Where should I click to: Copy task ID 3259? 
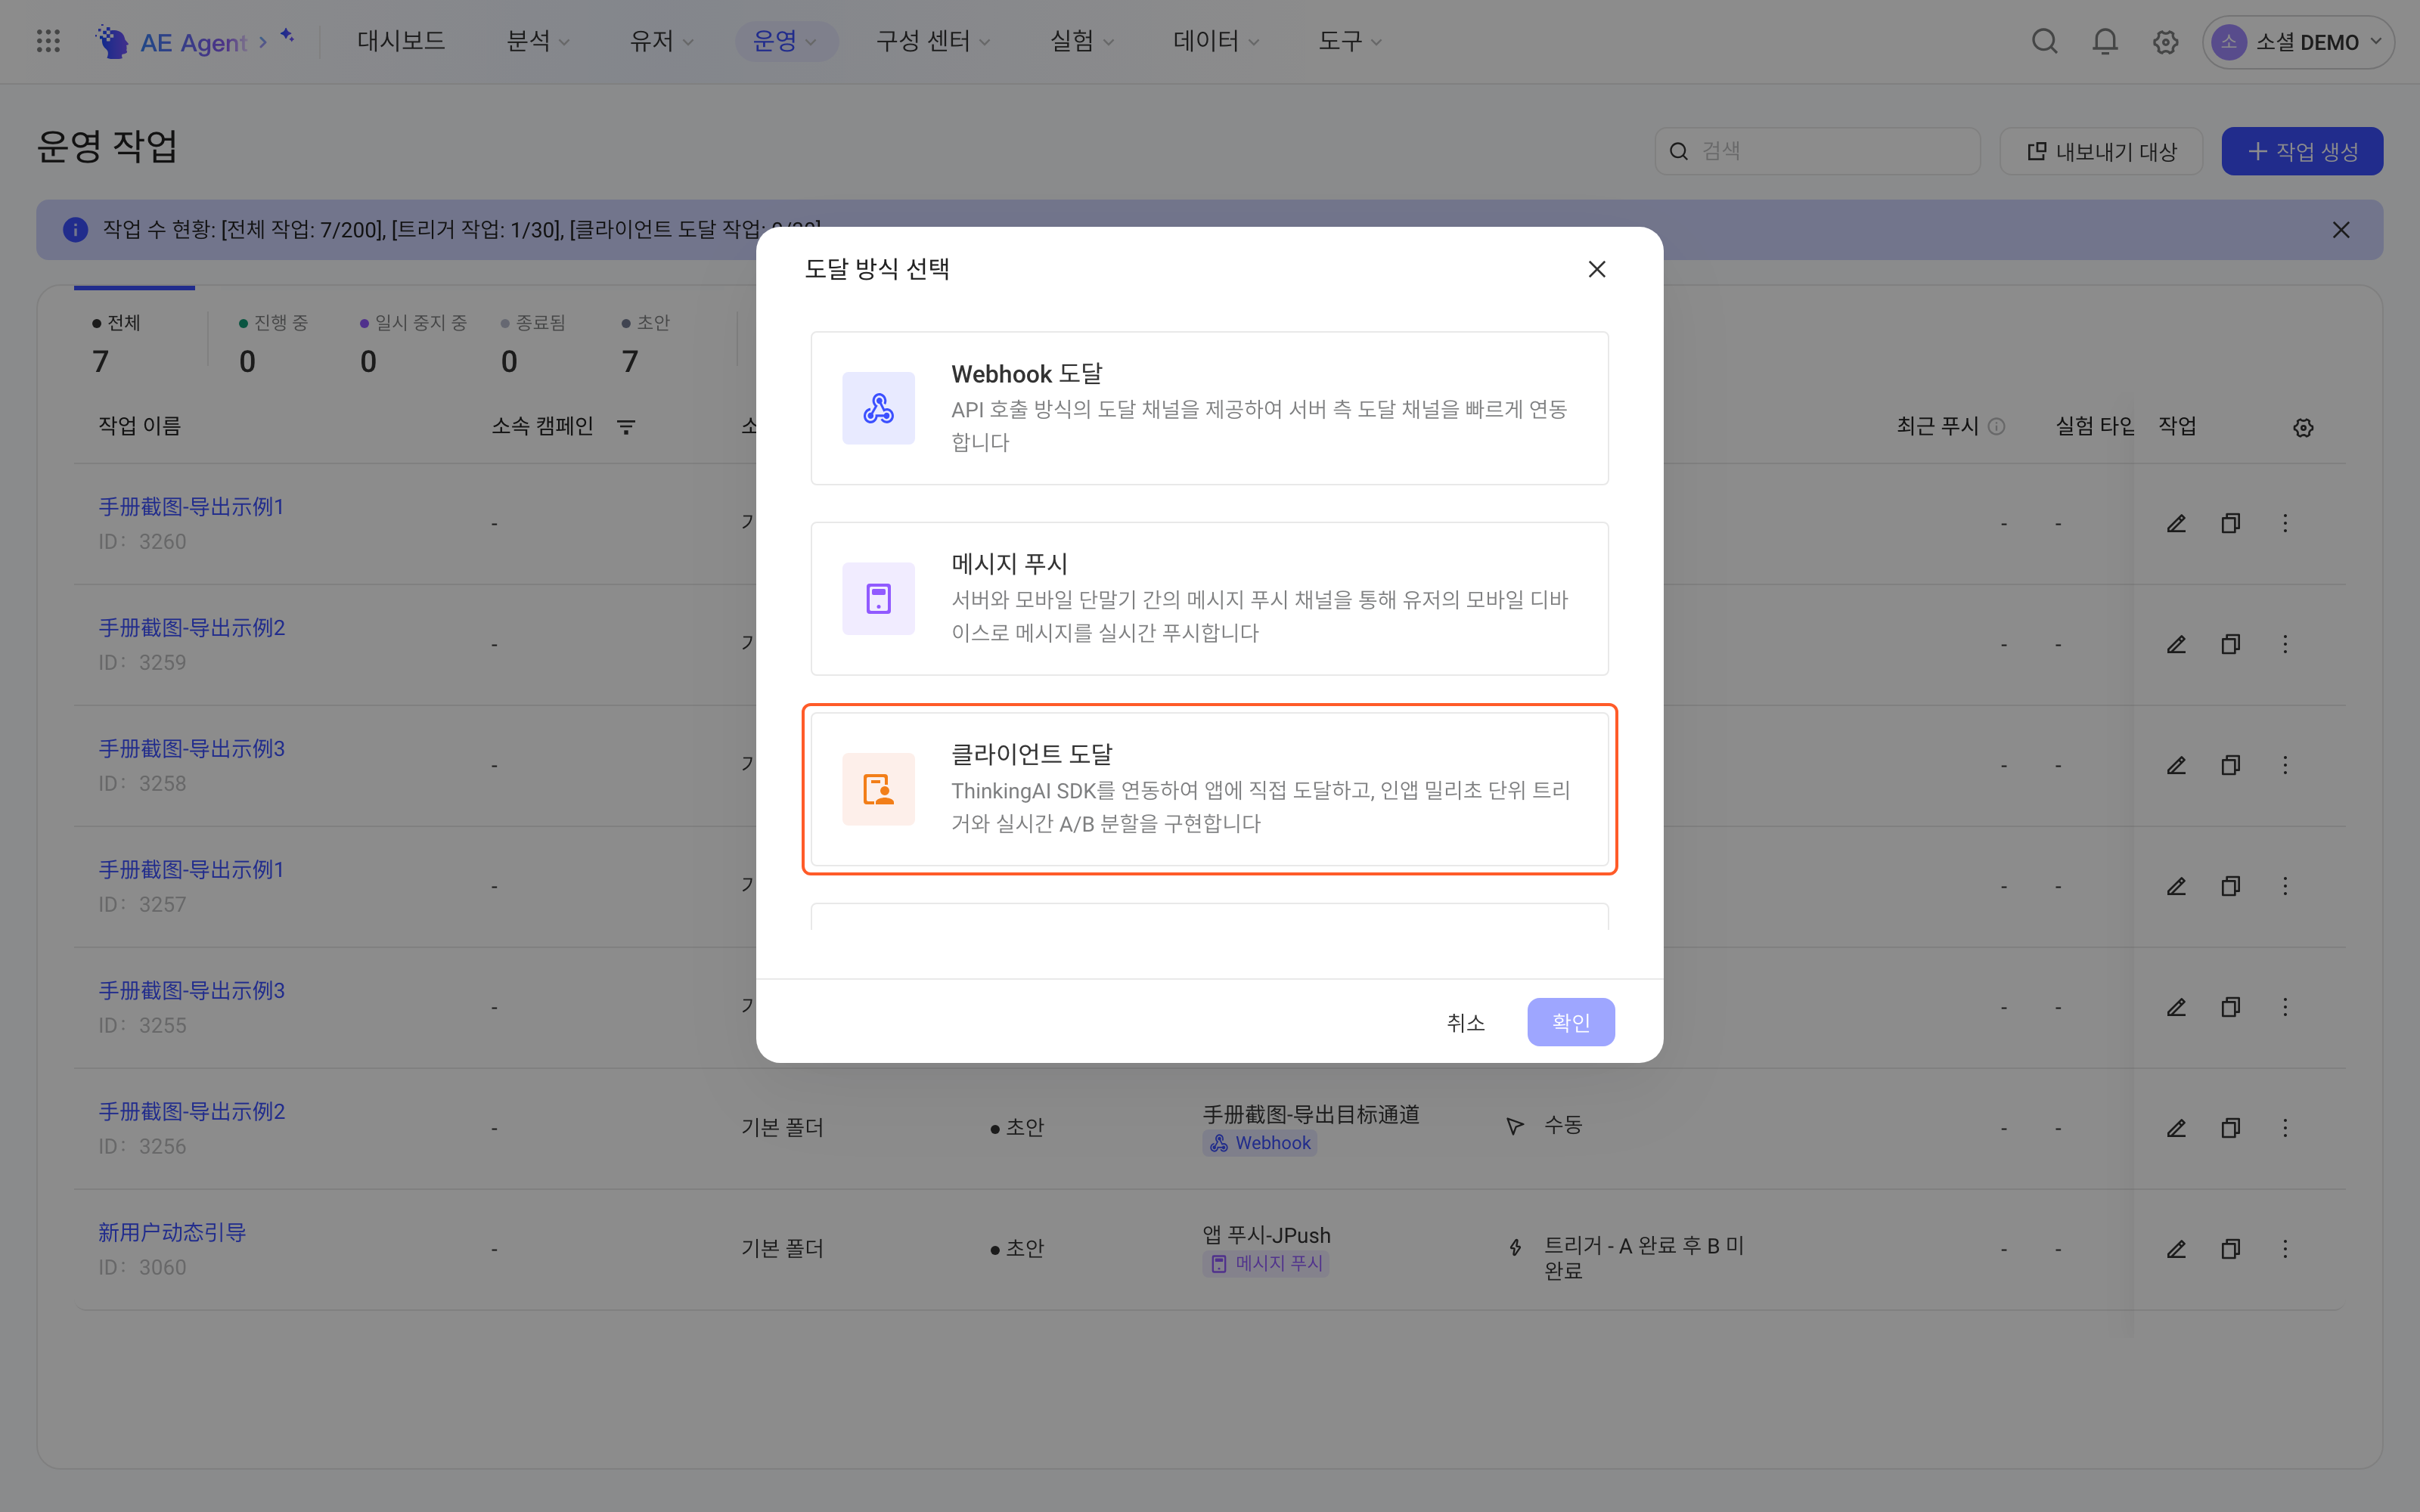[x=2230, y=644]
